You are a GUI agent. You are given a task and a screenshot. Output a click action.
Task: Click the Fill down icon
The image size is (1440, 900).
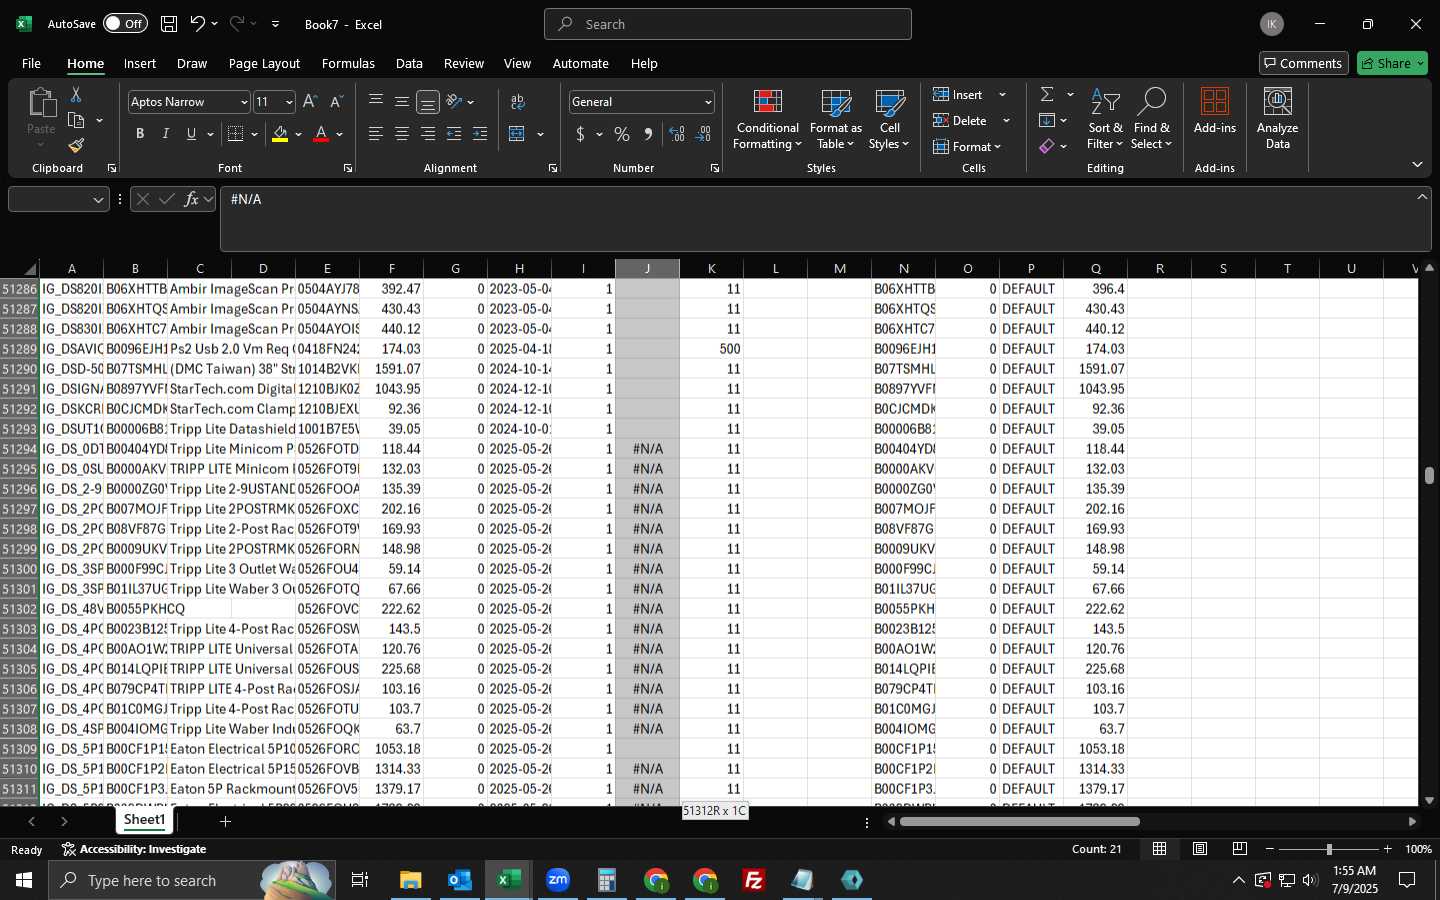1047,120
